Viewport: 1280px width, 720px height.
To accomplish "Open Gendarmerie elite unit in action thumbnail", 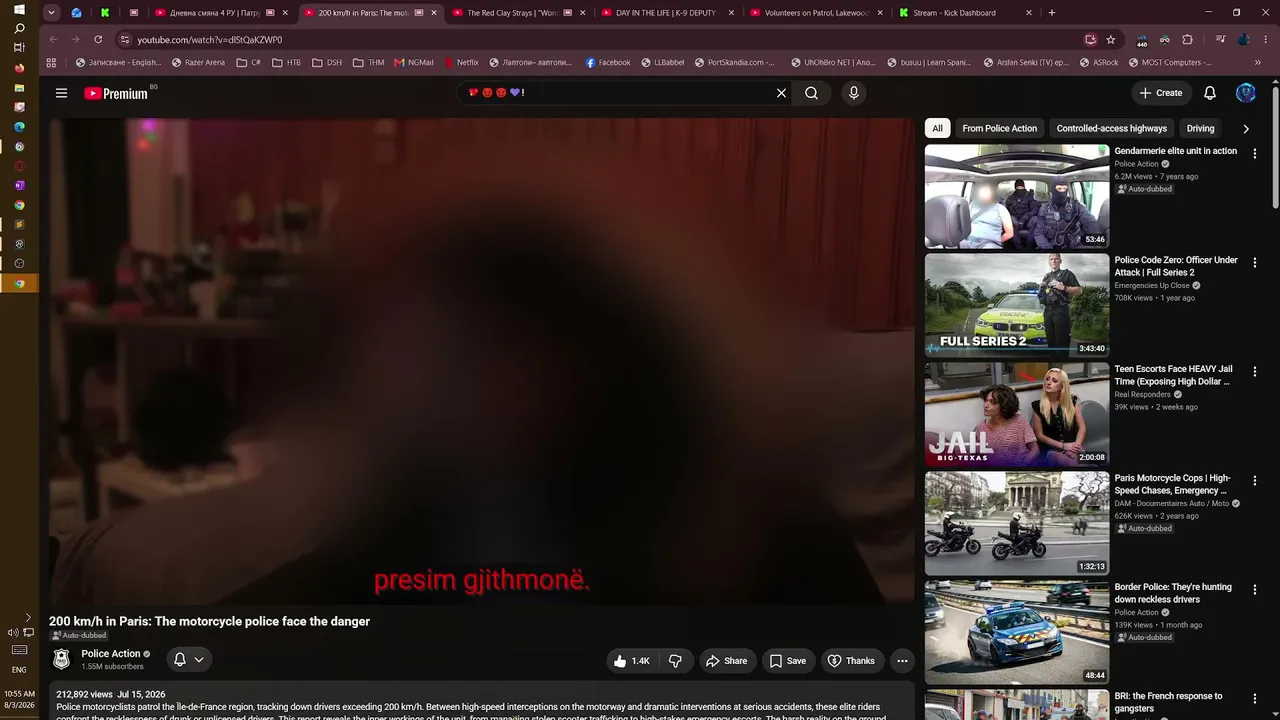I will point(1017,196).
